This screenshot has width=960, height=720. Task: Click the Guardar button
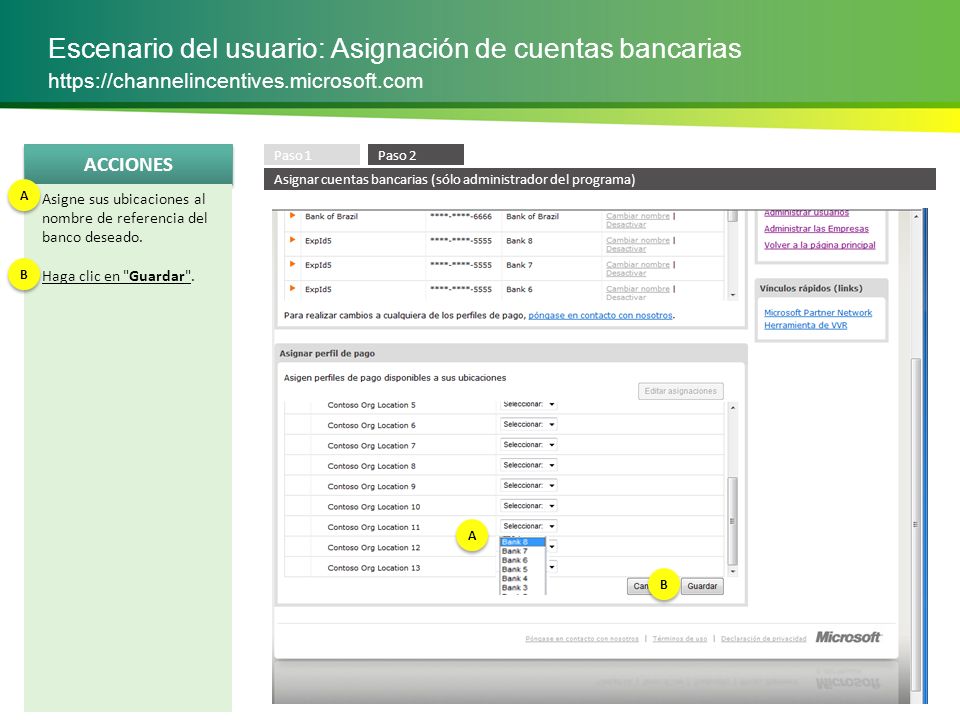(702, 586)
